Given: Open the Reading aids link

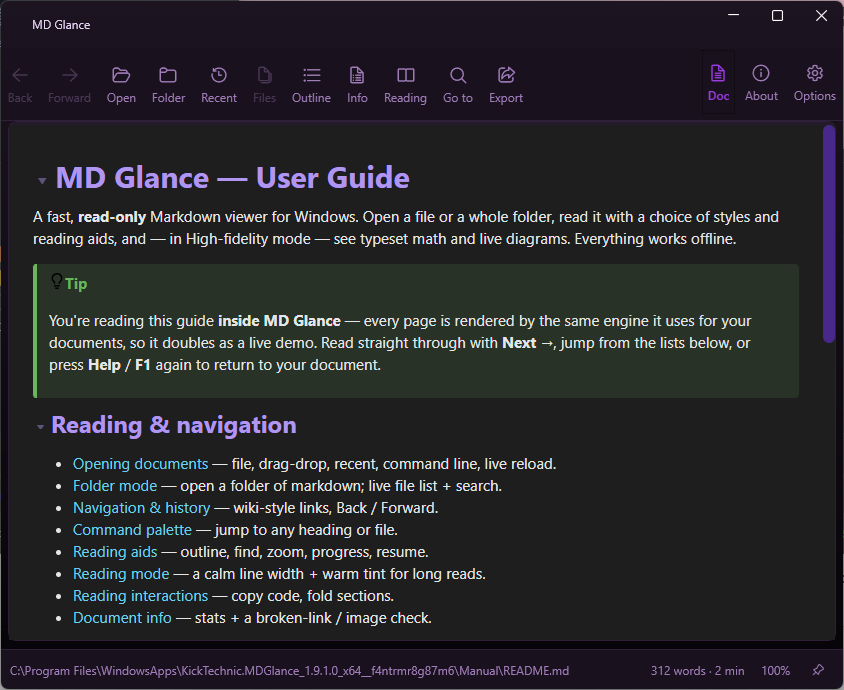Looking at the screenshot, I should [115, 552].
